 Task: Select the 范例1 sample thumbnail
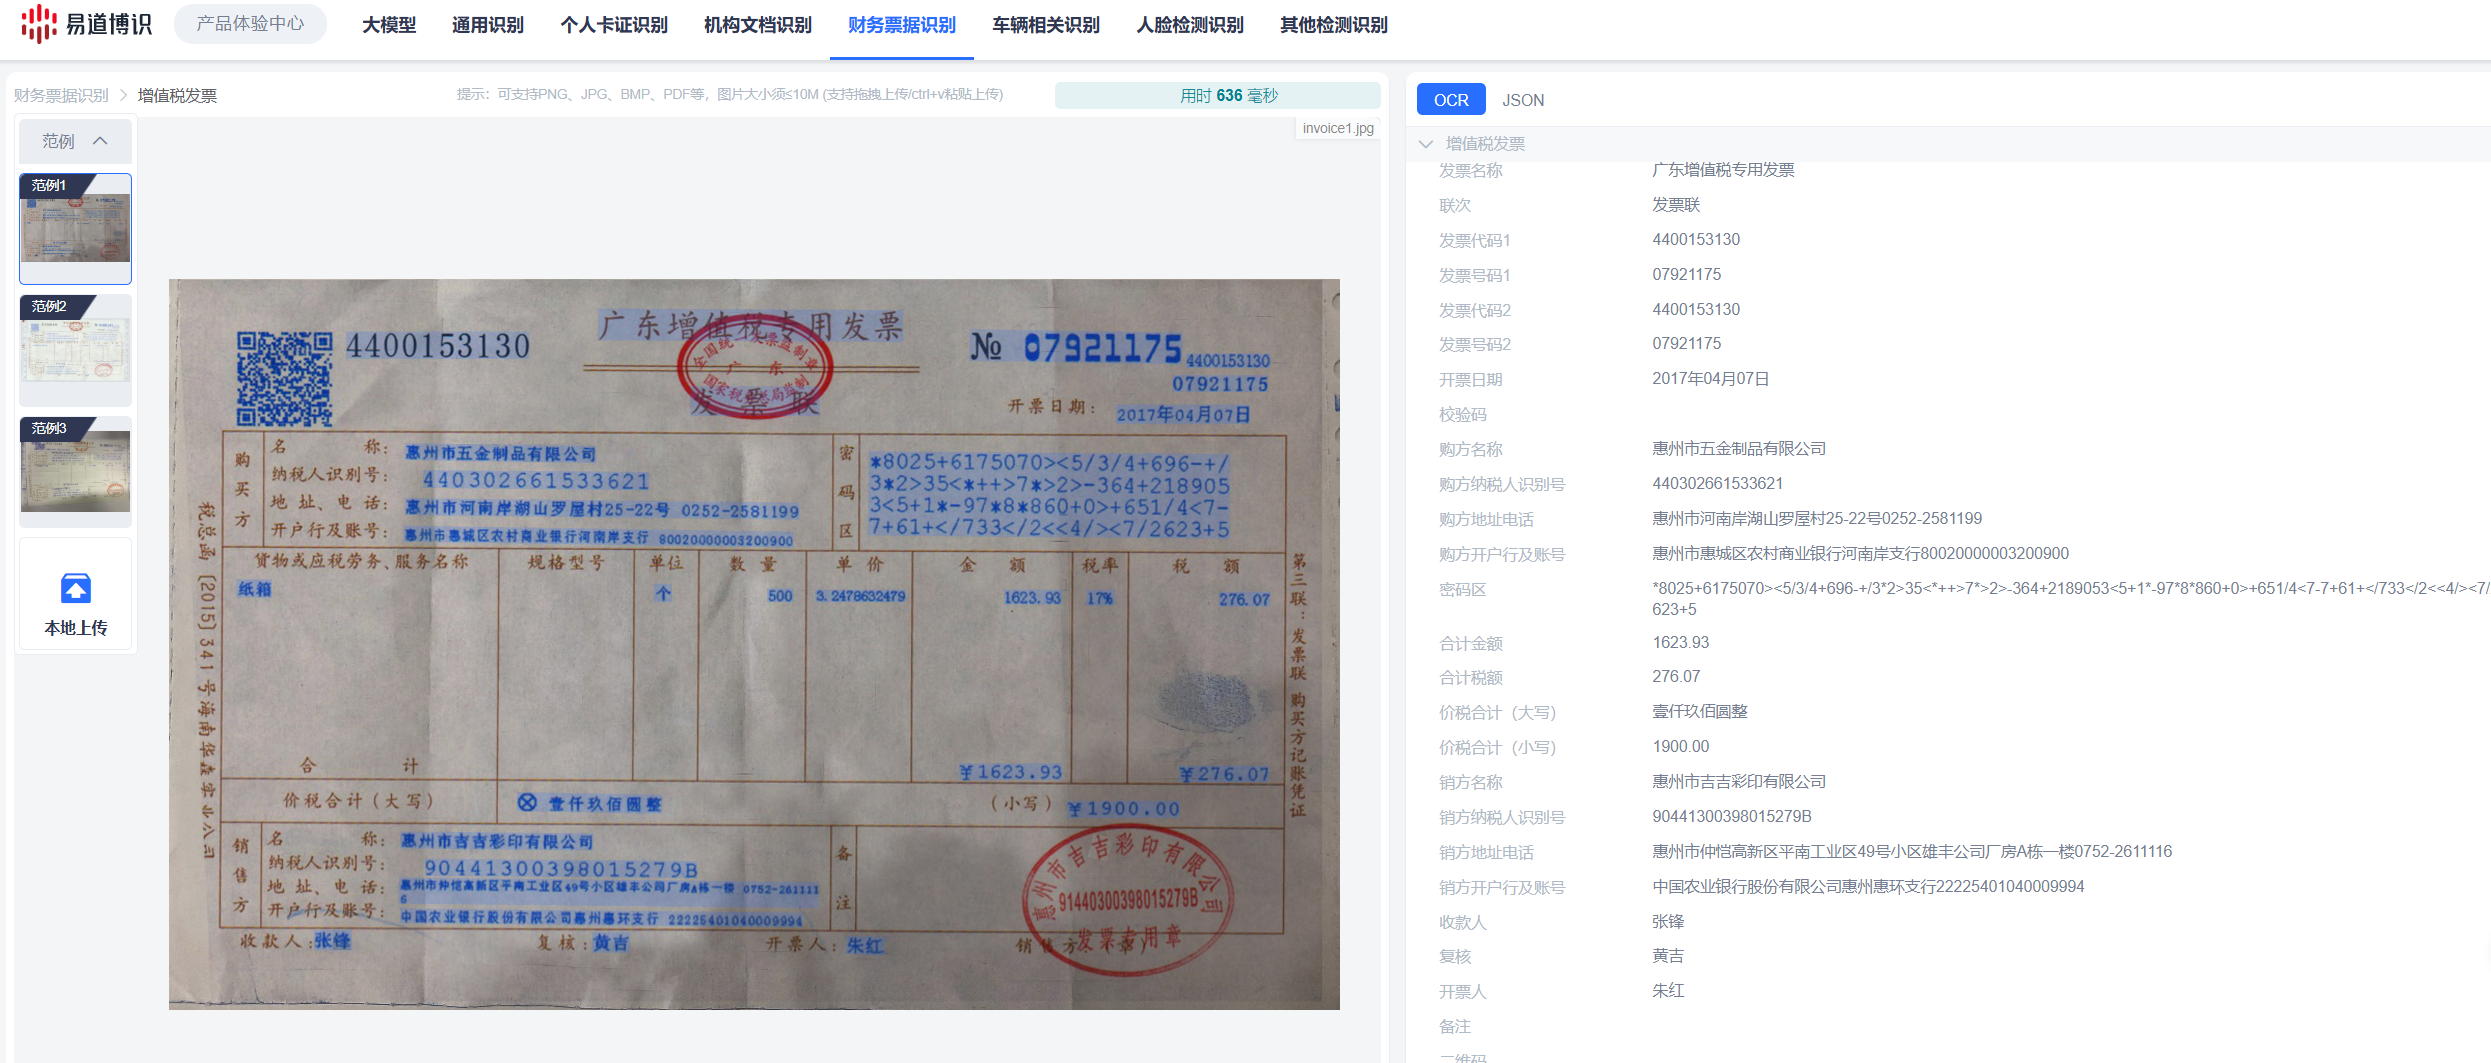[76, 228]
